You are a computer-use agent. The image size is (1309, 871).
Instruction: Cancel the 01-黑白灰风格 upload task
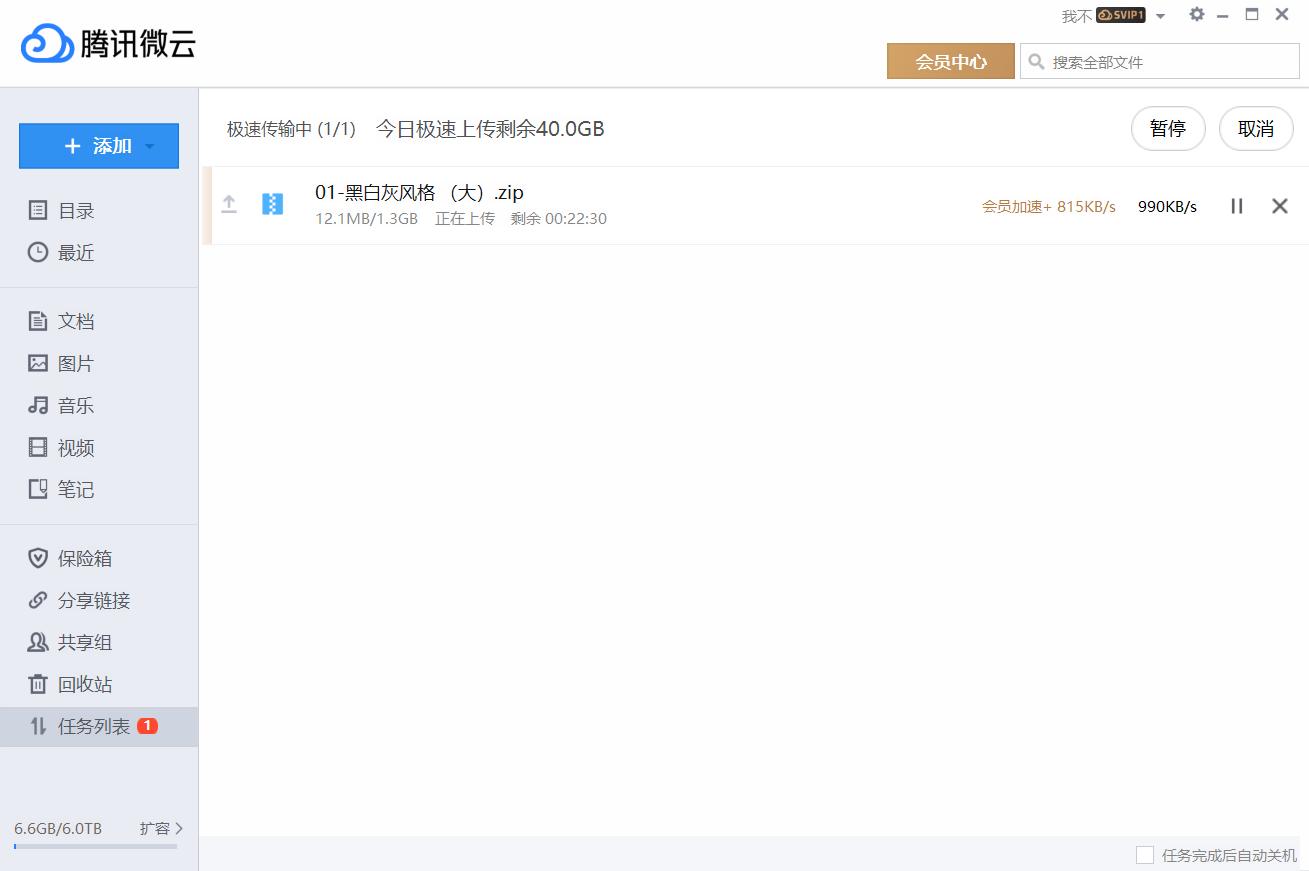(1280, 206)
